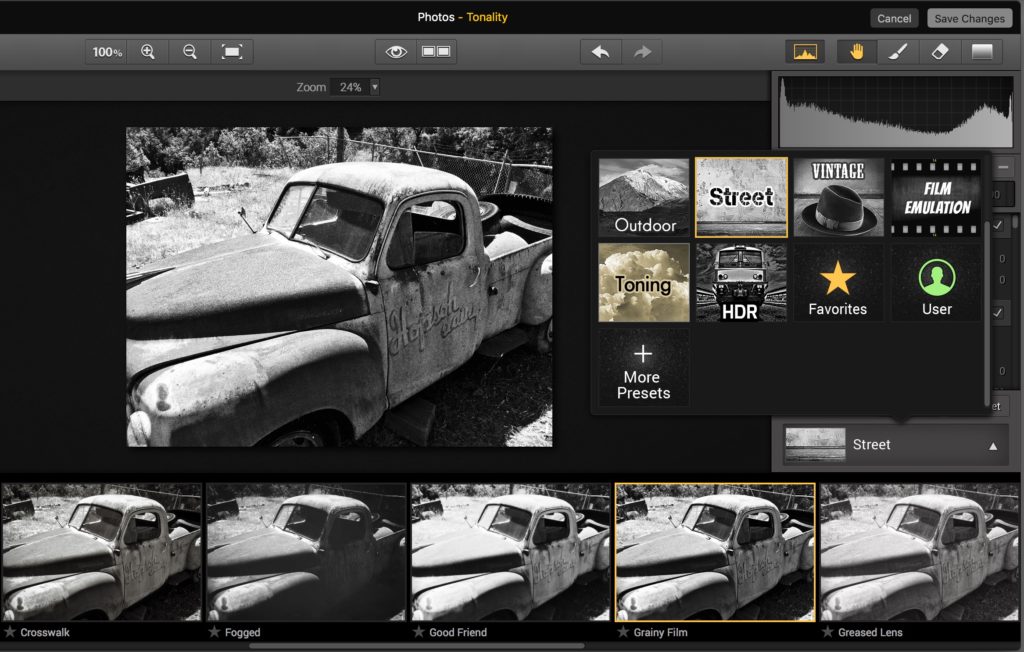
Task: Enable the side-by-side compare view icon
Action: [436, 51]
